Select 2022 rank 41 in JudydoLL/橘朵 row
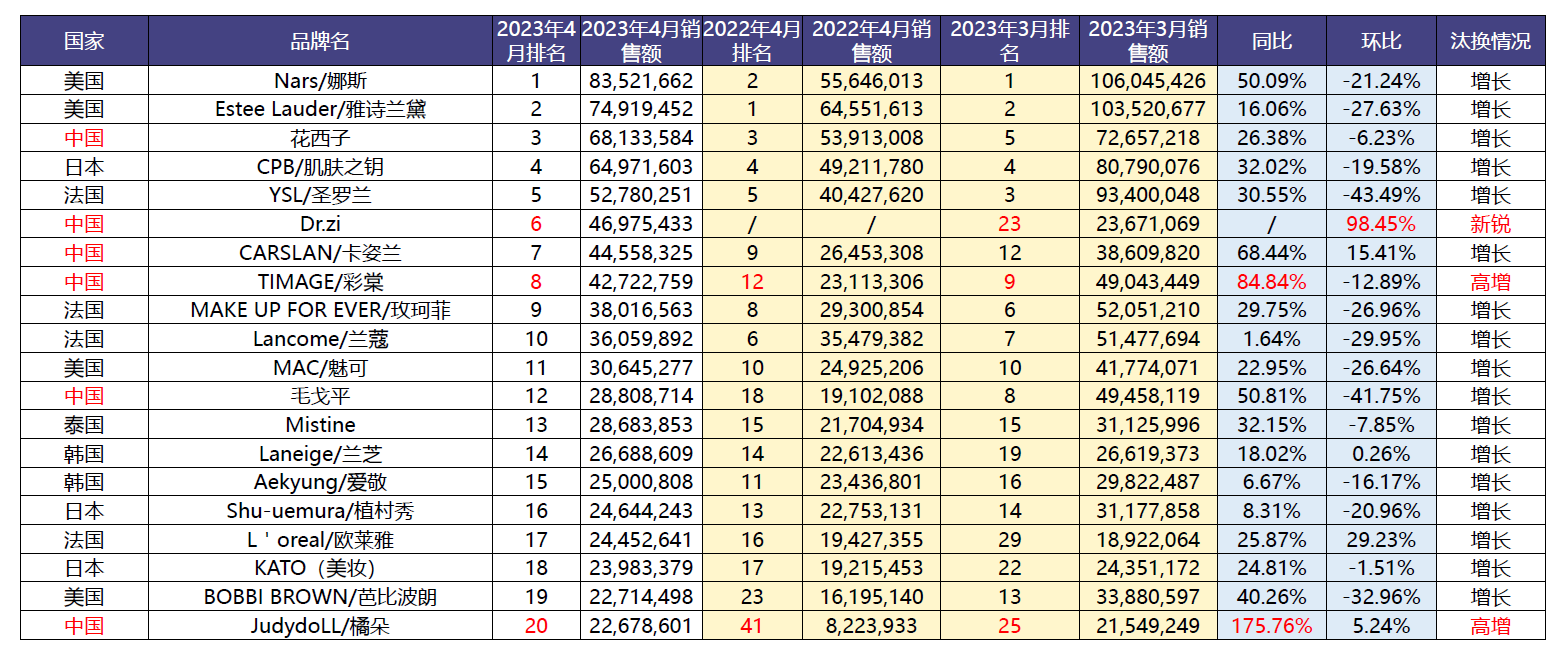 (752, 627)
